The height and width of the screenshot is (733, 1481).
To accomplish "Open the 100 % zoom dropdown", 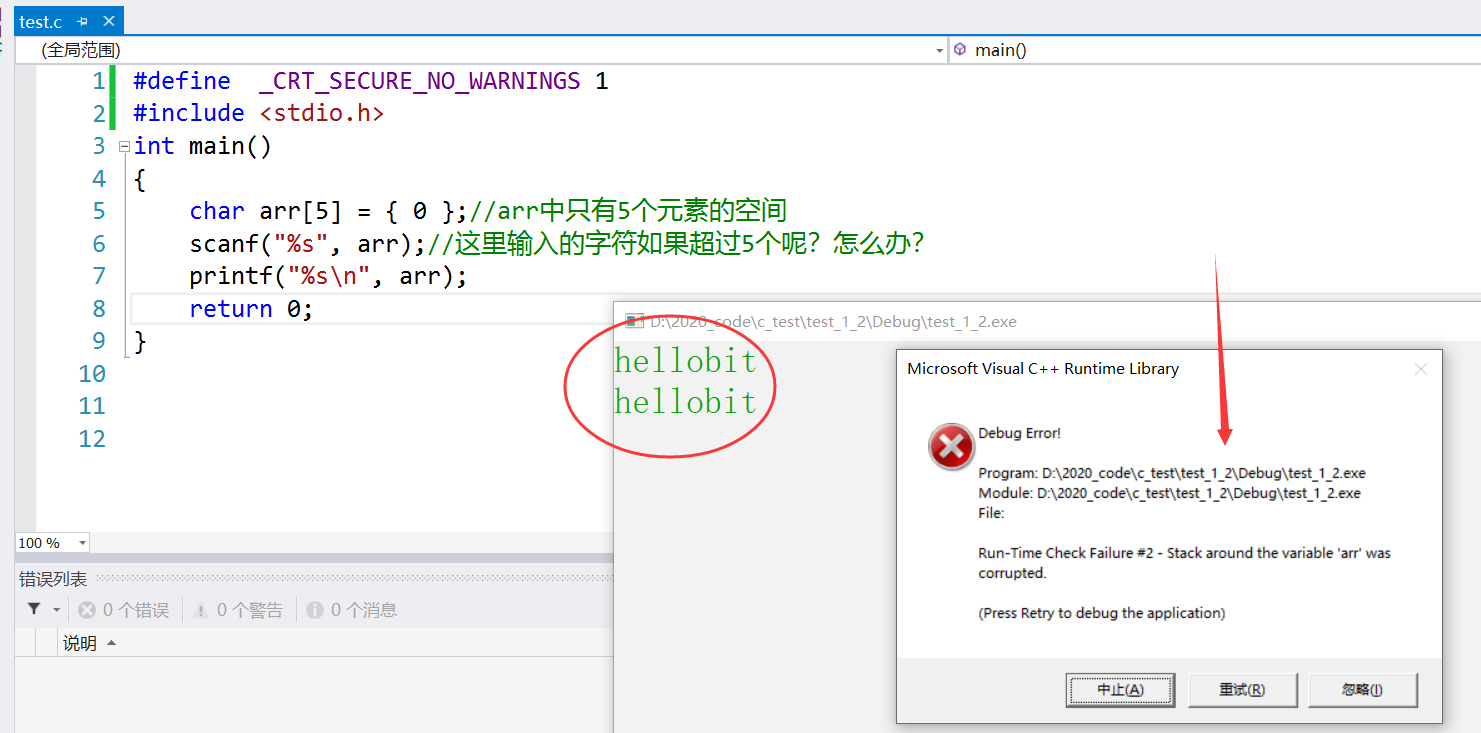I will click(82, 543).
